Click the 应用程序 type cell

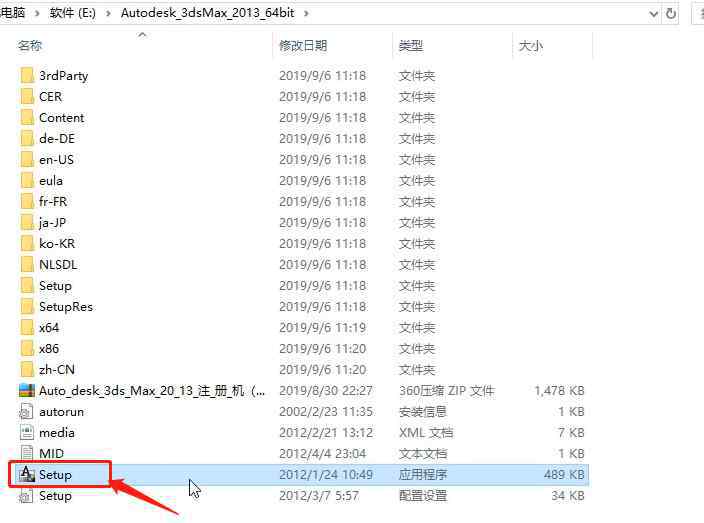(x=422, y=475)
